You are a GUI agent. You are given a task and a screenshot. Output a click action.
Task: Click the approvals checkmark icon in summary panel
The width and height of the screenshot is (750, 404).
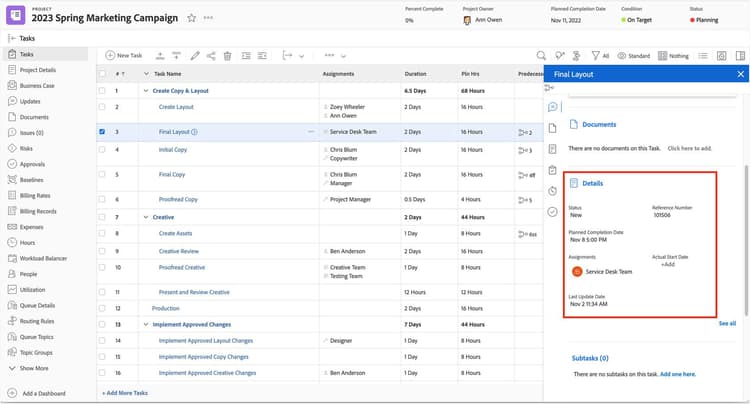(x=552, y=212)
